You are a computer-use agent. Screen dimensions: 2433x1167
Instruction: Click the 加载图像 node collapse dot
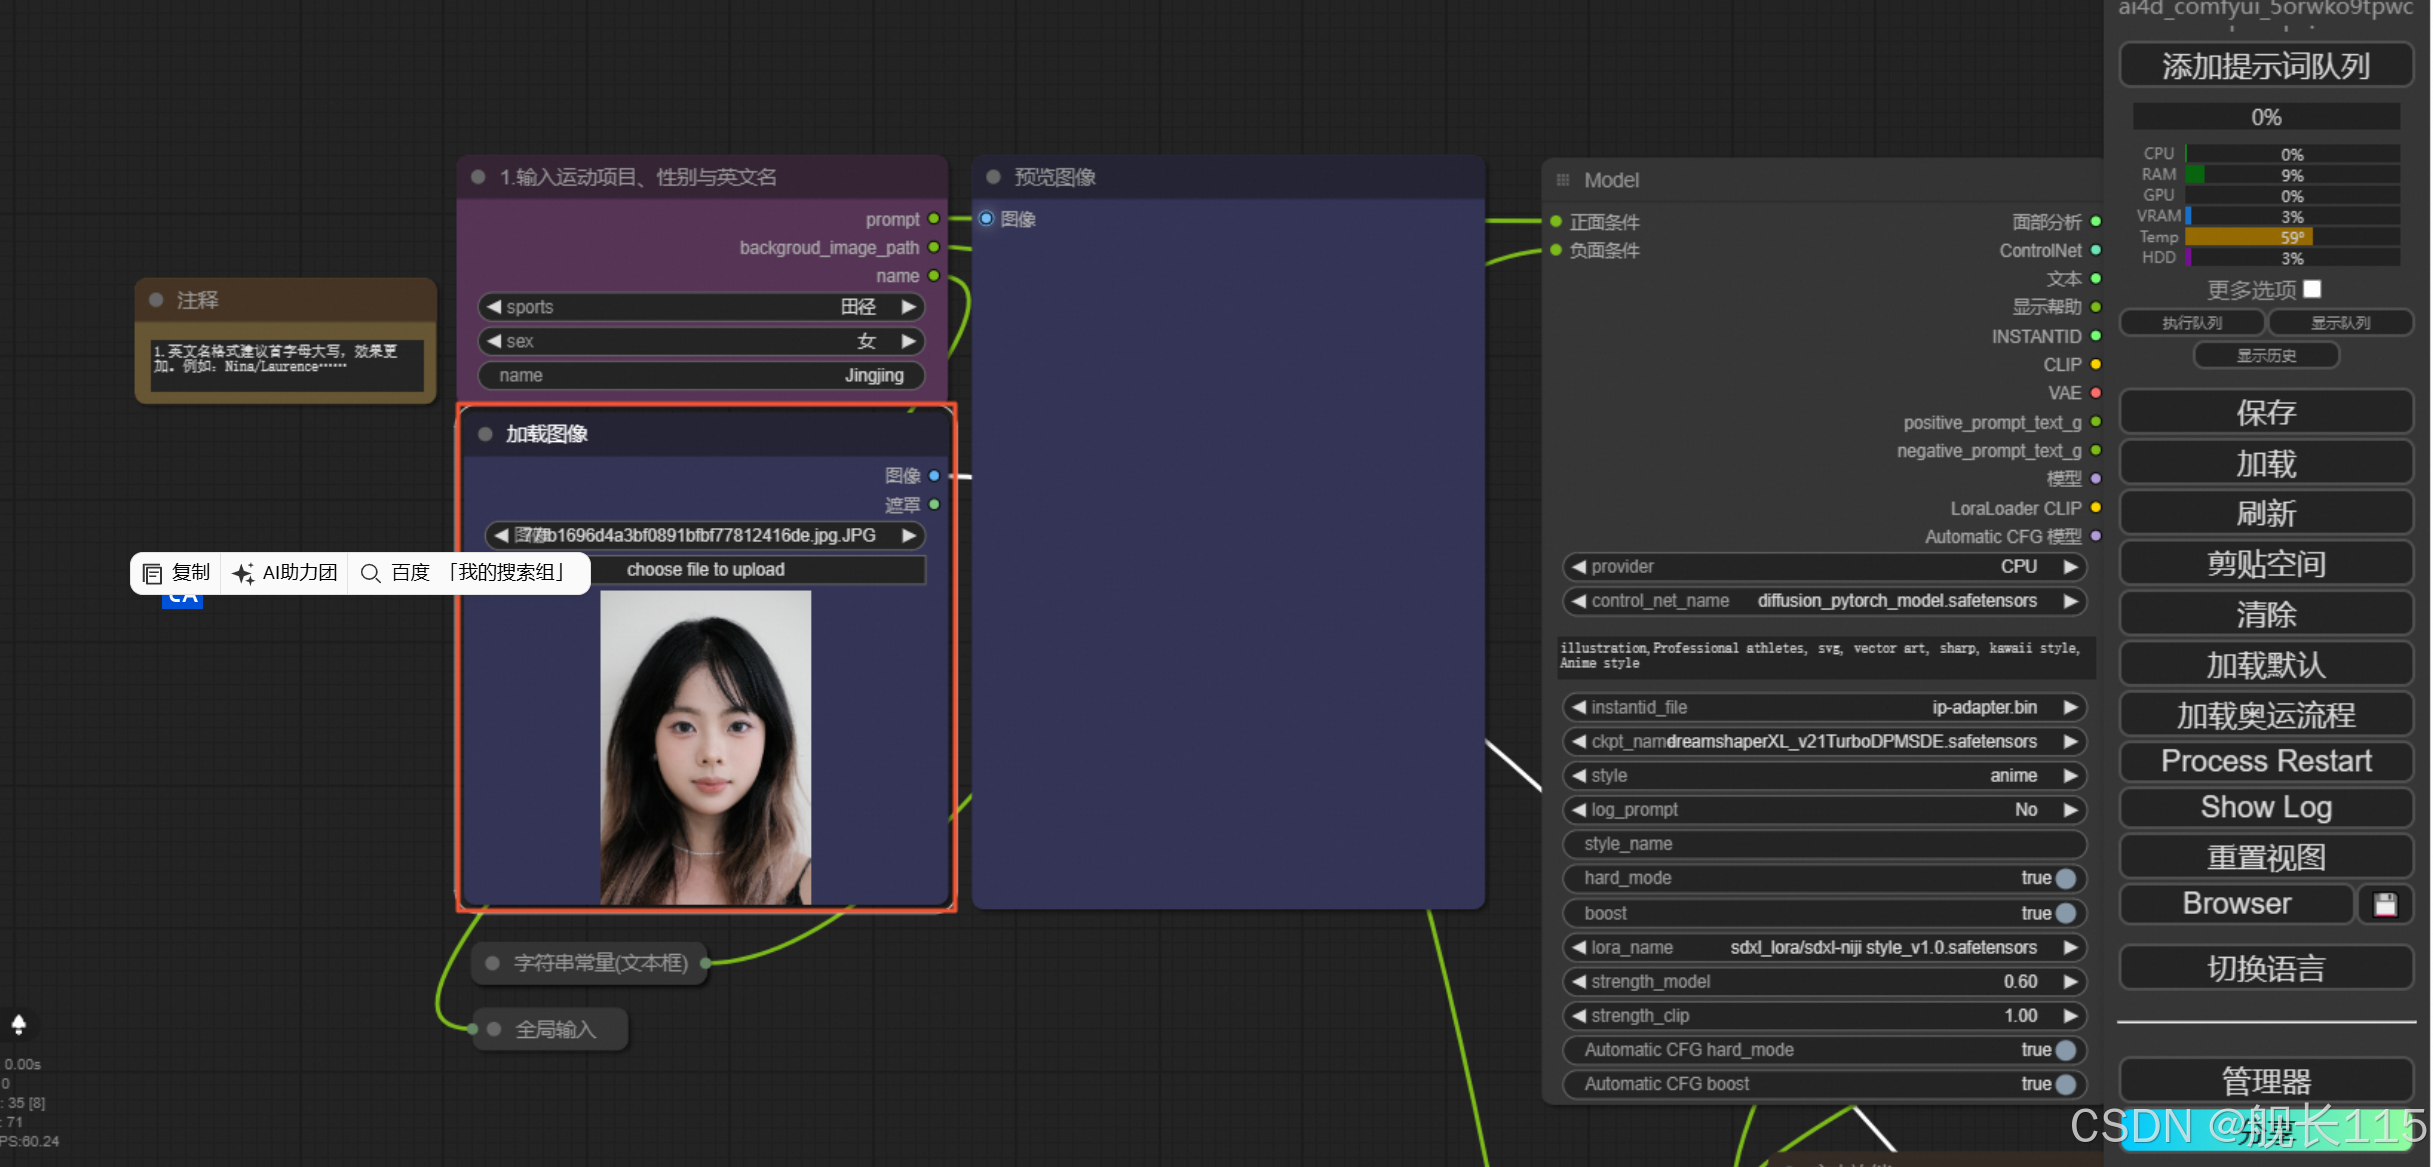485,434
